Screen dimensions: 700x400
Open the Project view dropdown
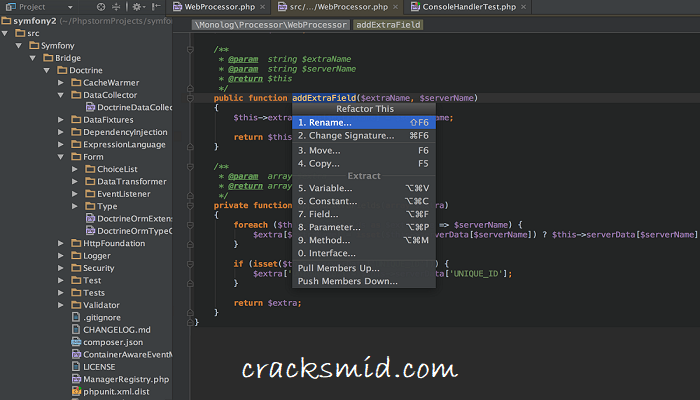[x=70, y=7]
